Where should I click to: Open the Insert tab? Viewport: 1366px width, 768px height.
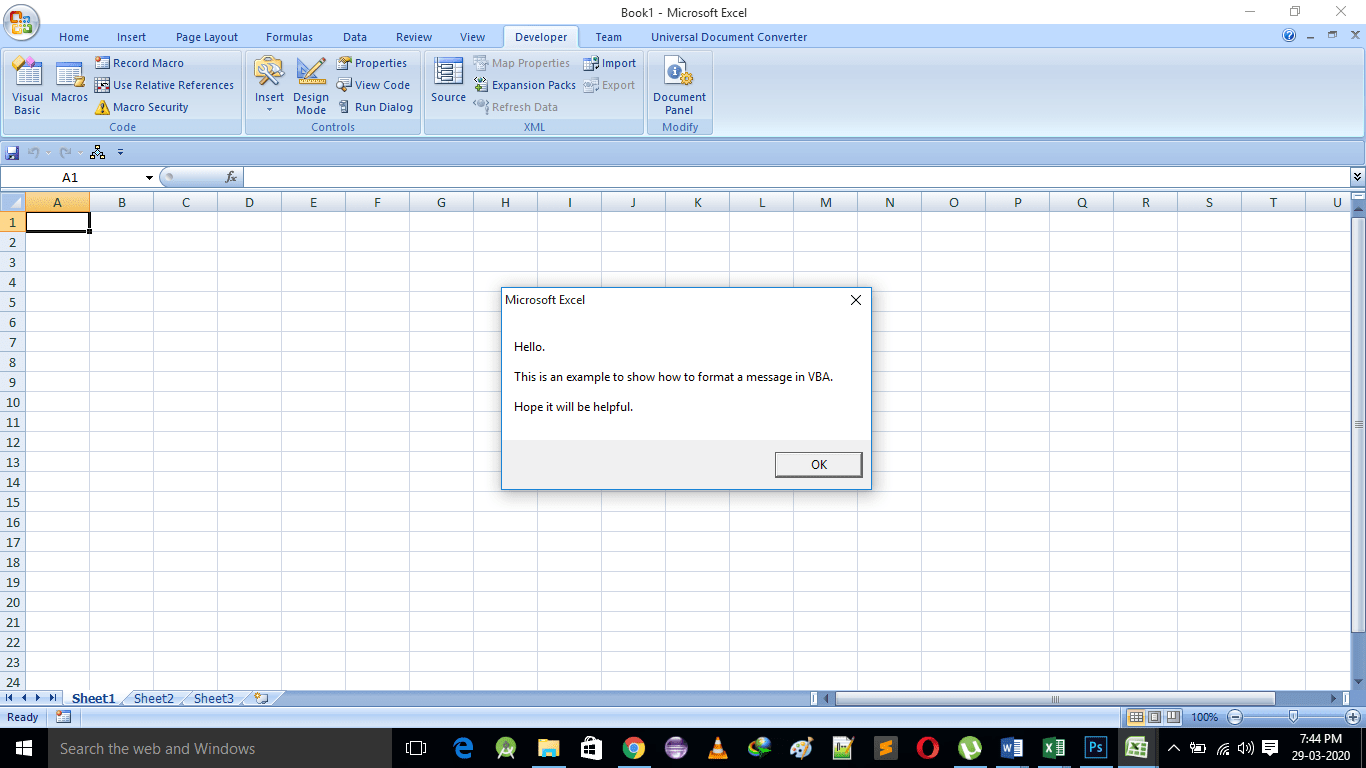click(x=131, y=37)
